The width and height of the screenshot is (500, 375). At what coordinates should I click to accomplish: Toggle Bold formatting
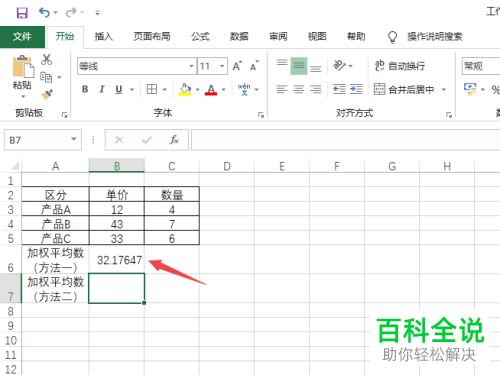click(x=85, y=89)
